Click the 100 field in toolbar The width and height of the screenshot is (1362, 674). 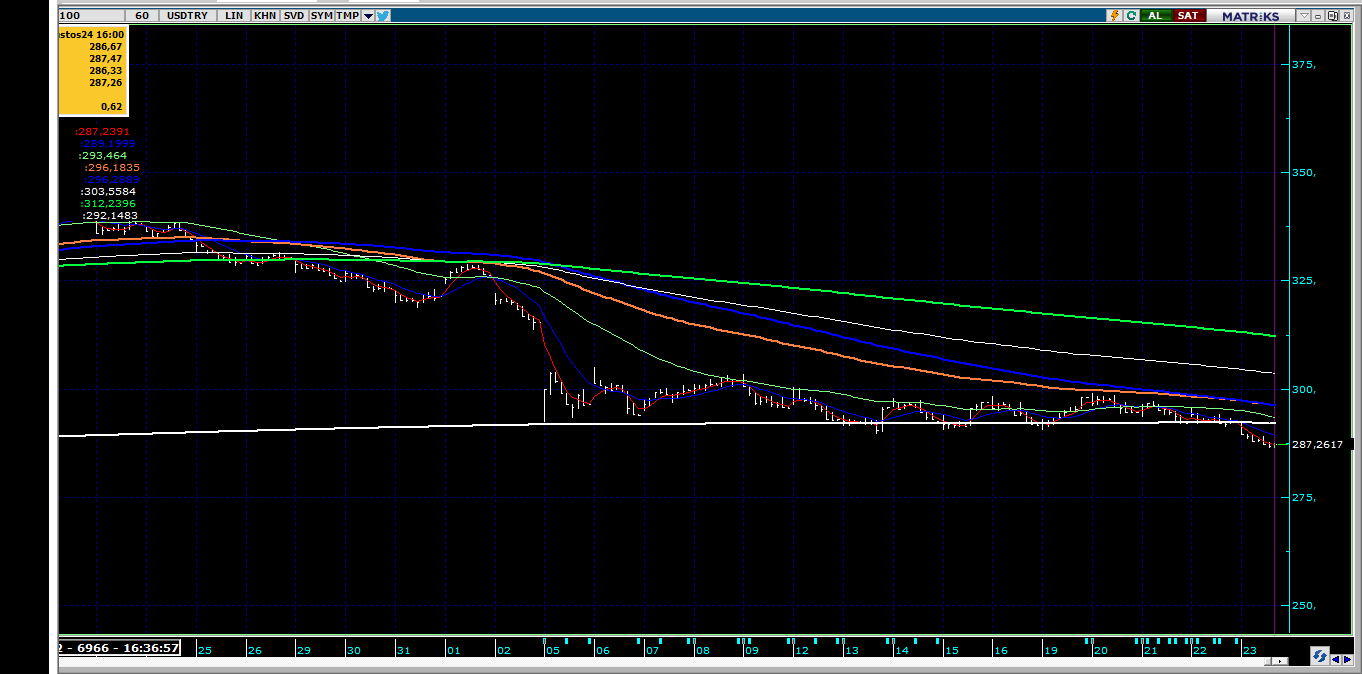pos(91,16)
